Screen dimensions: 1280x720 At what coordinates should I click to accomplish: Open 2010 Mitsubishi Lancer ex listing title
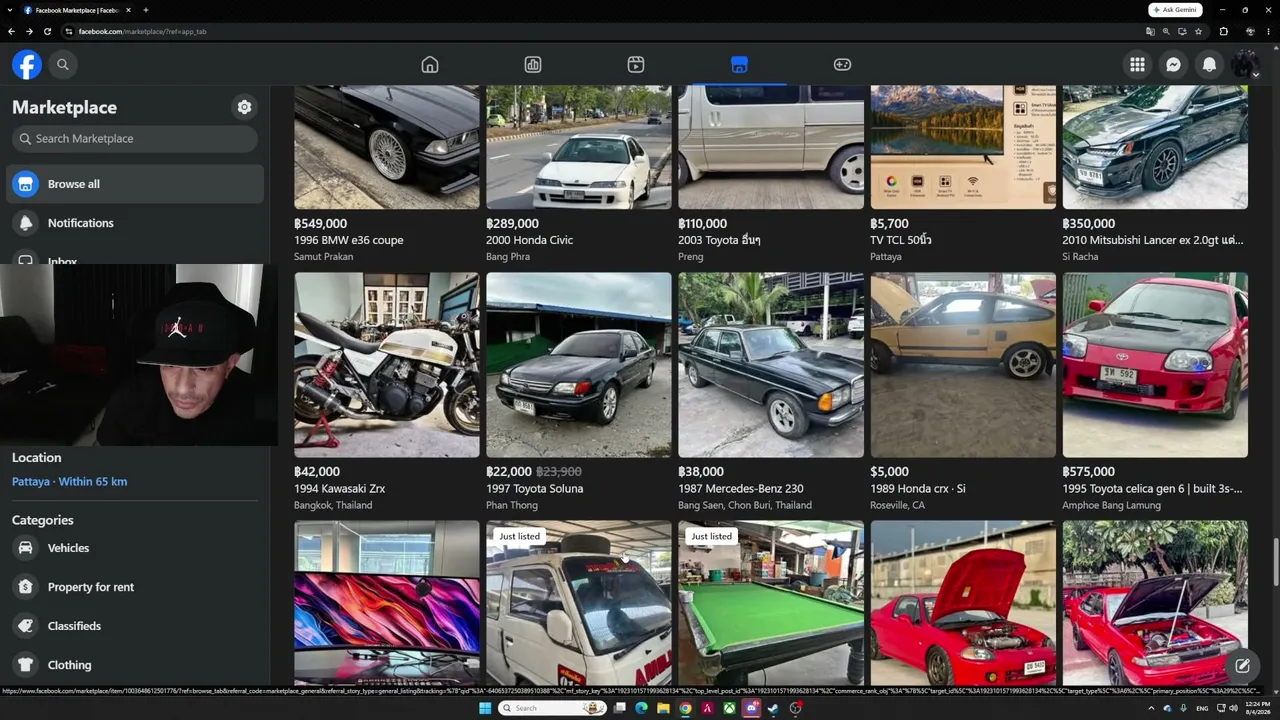(x=1153, y=240)
